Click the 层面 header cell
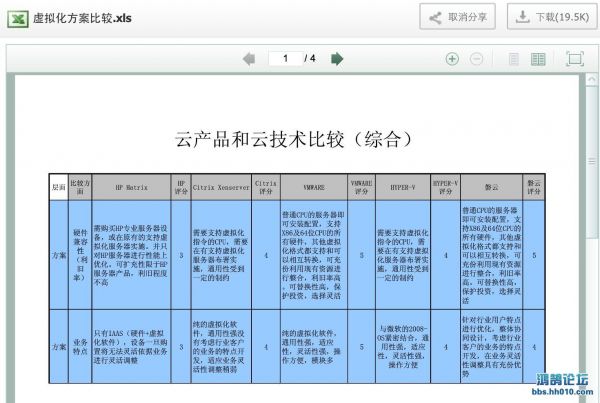 pos(59,187)
